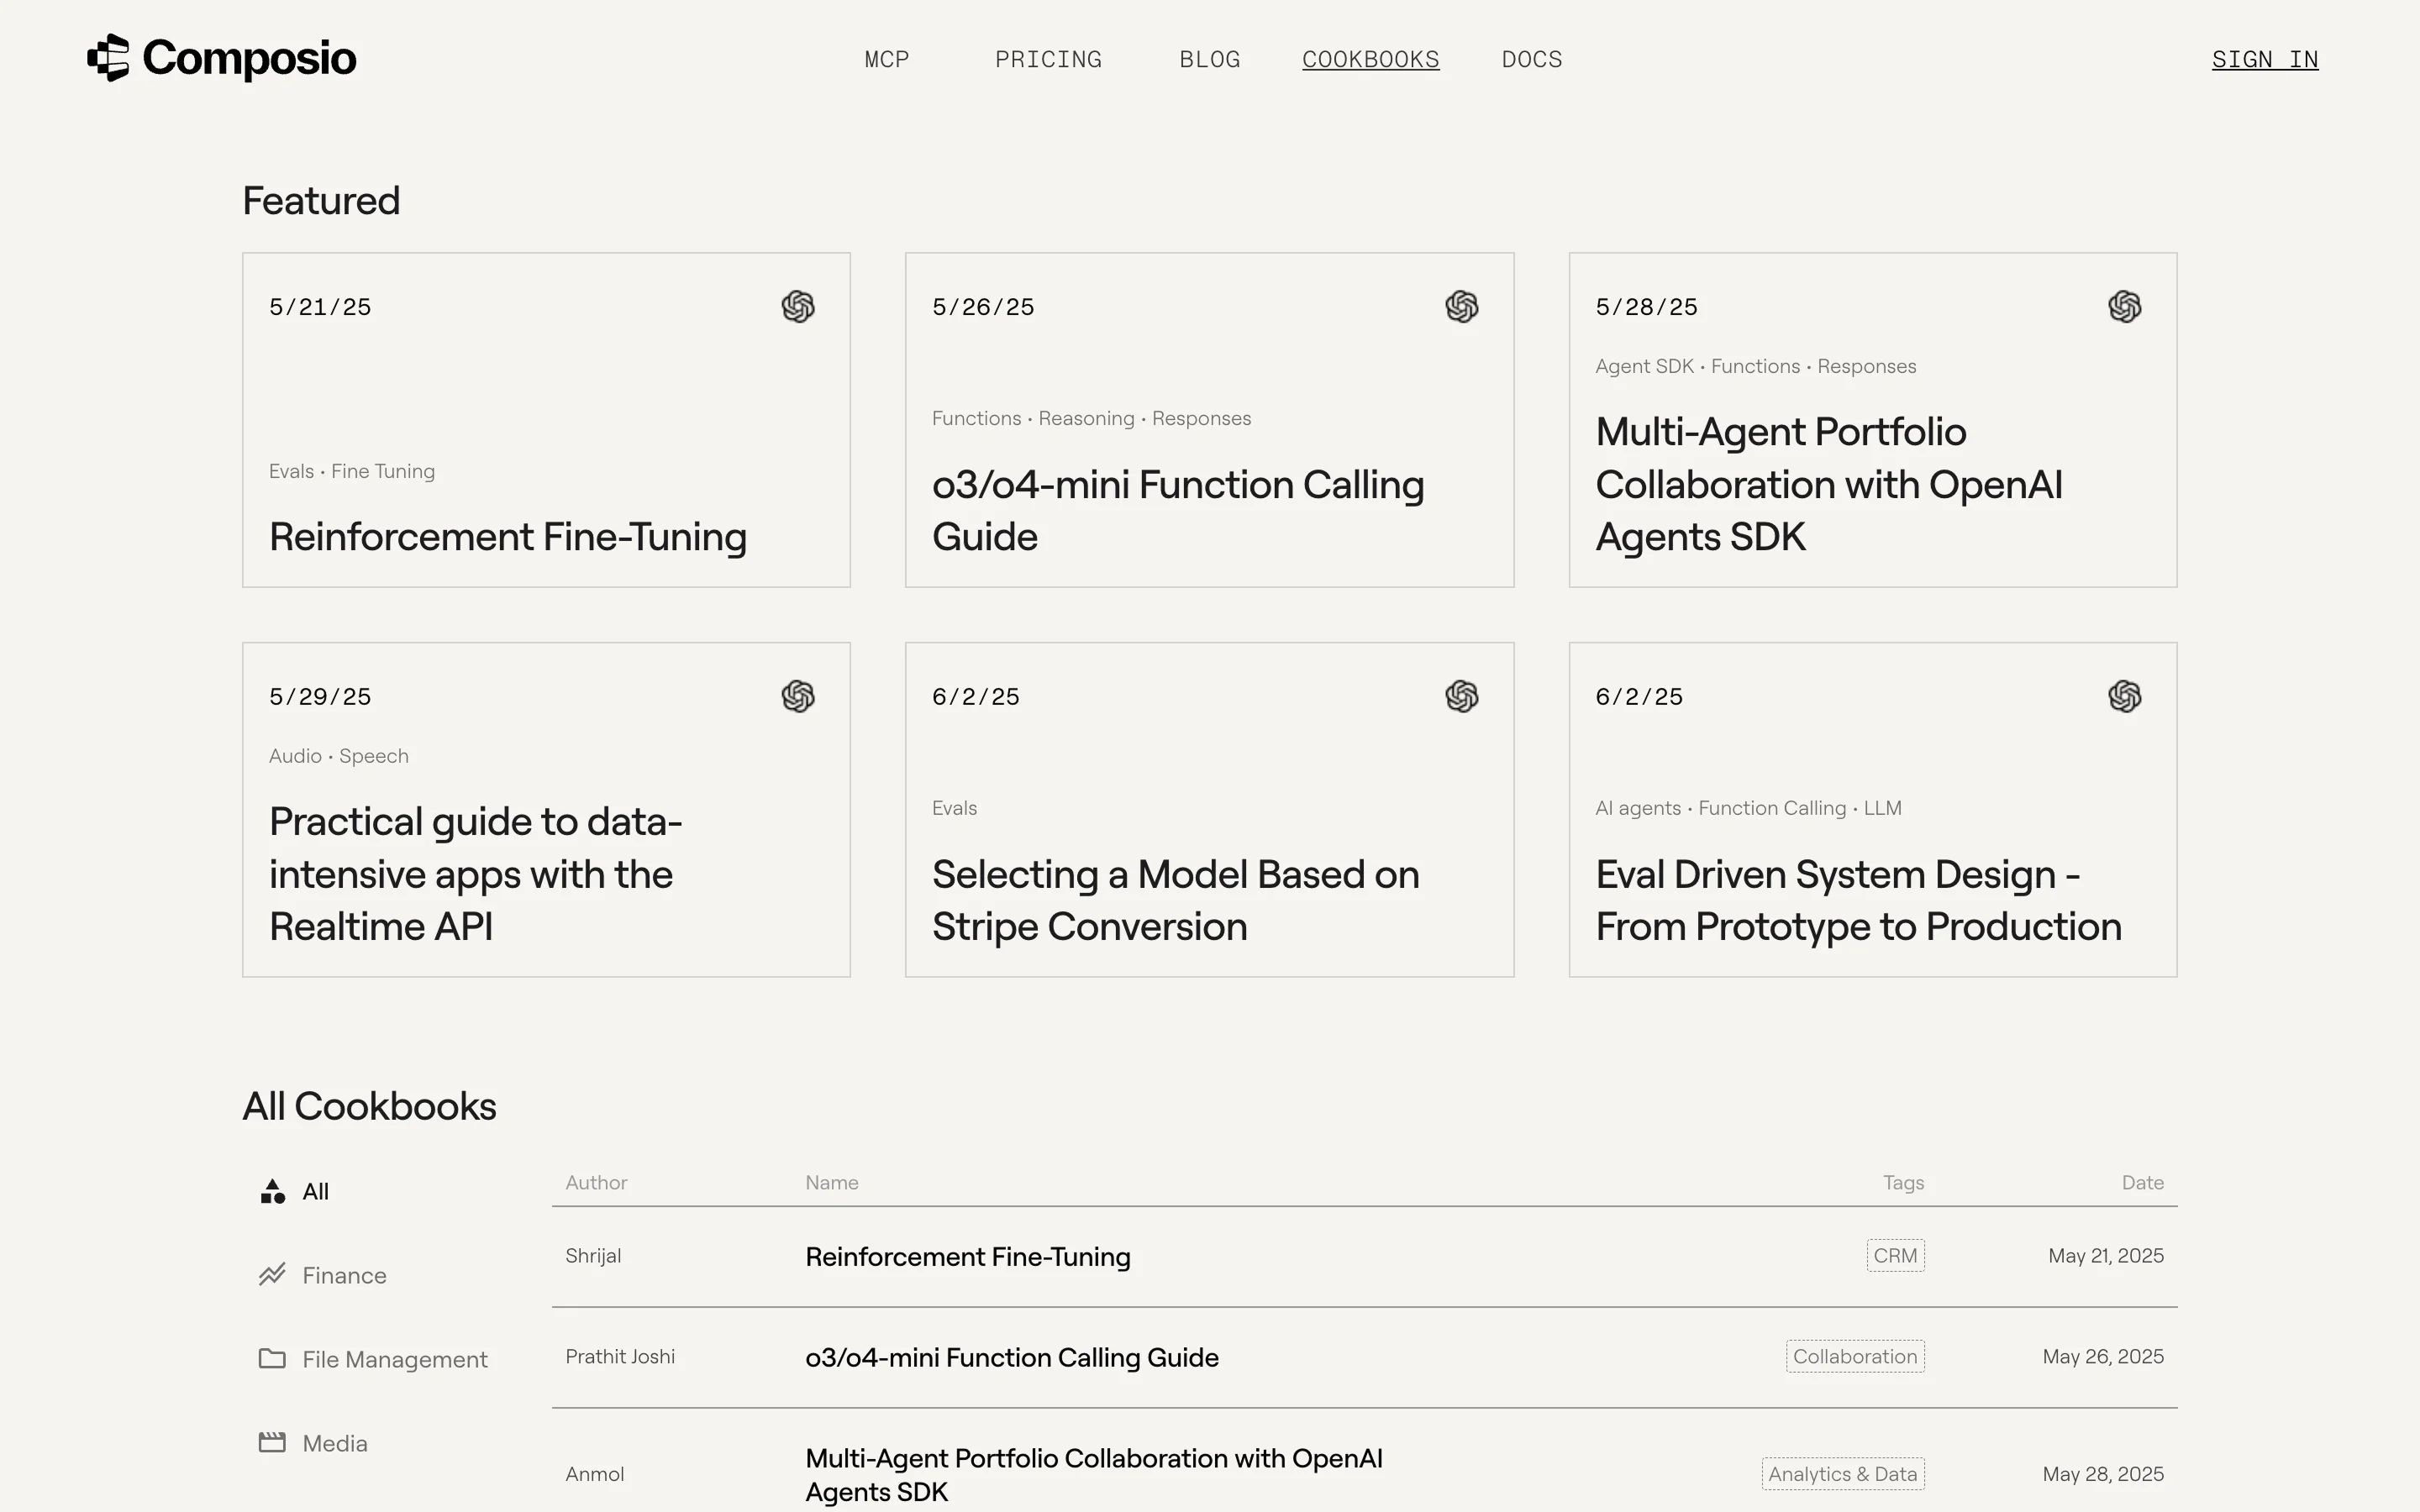2420x1512 pixels.
Task: Click OpenAI icon on Reinforcement Fine-Tuning card
Action: (x=798, y=307)
